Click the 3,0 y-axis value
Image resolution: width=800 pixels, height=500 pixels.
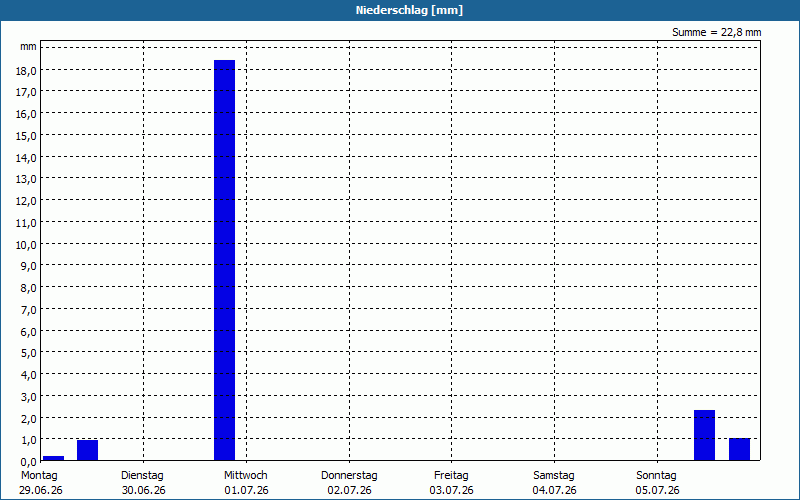click(x=29, y=396)
